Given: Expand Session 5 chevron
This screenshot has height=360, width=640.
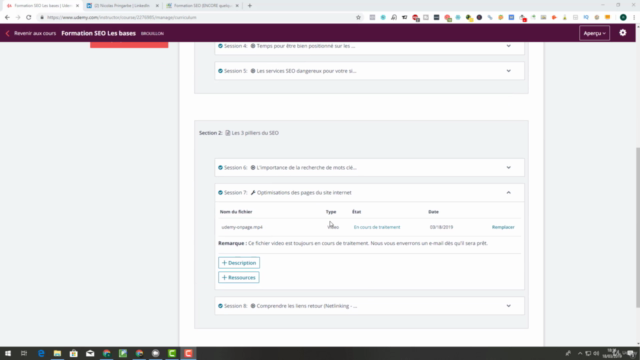Looking at the screenshot, I should coord(509,71).
